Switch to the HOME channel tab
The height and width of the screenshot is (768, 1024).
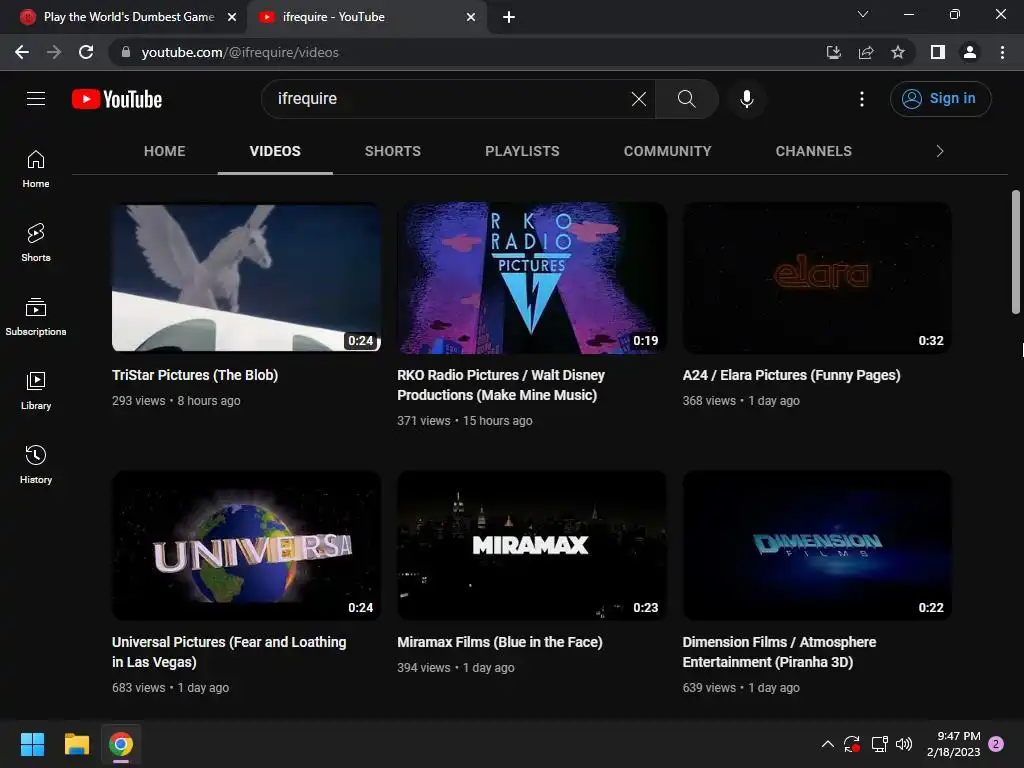165,151
